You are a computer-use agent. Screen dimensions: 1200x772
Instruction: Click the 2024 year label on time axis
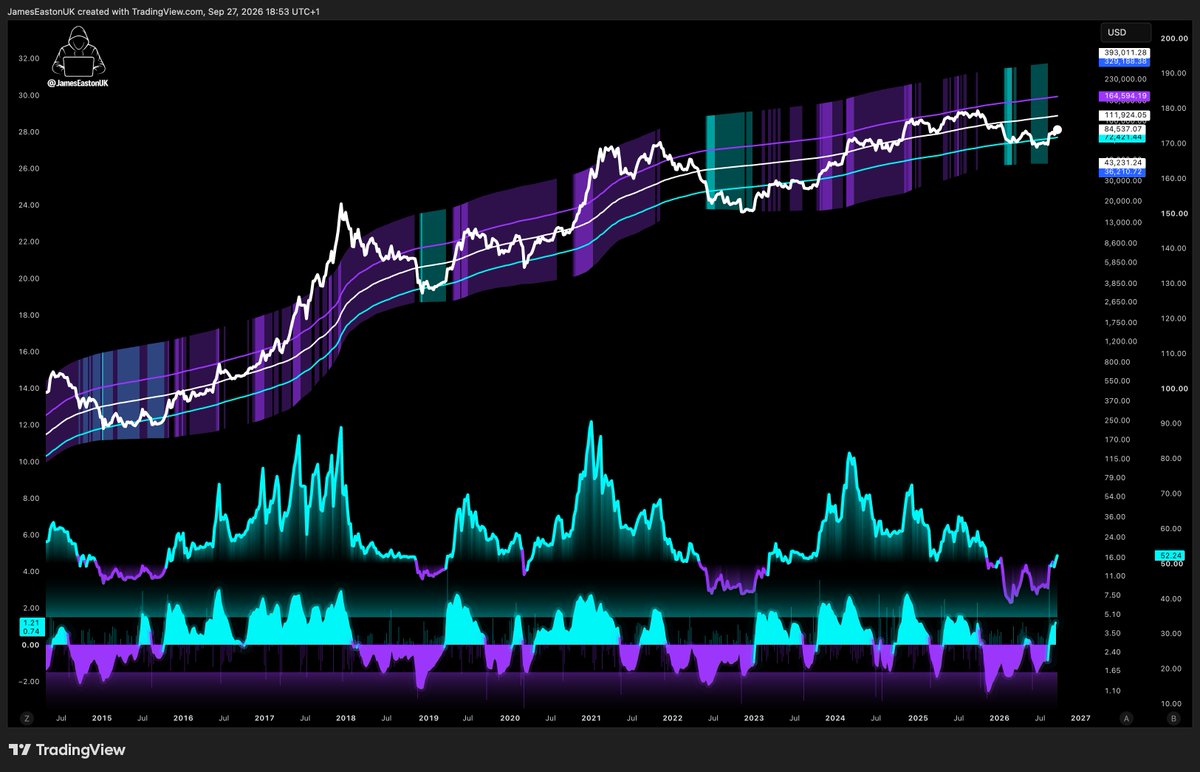[x=835, y=718]
